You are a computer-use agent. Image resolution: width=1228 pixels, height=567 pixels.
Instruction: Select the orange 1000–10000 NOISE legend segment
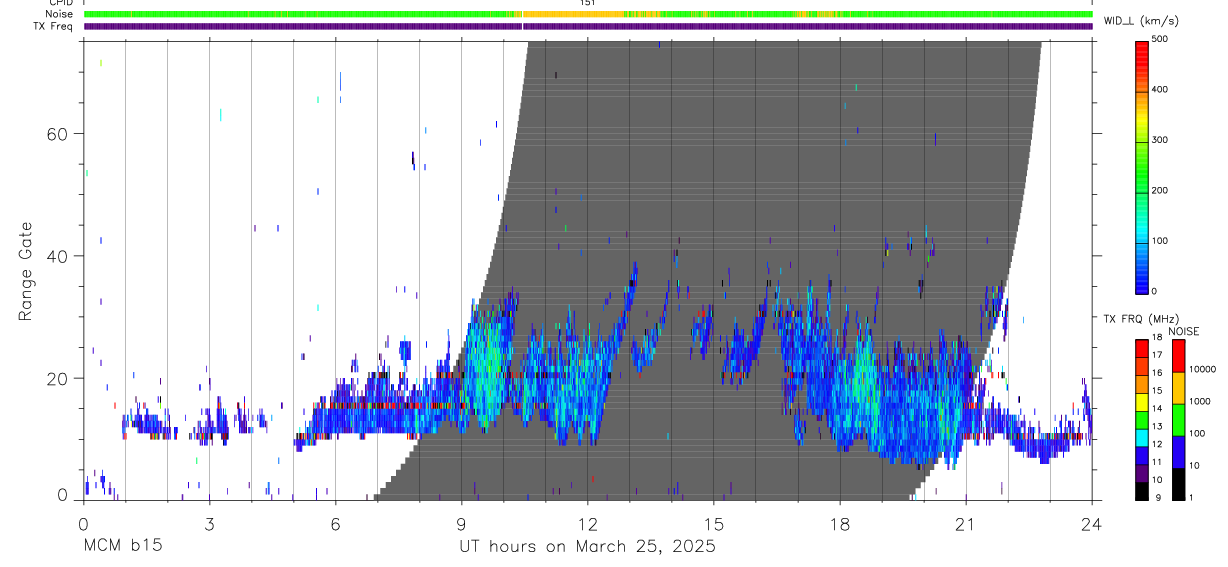pyautogui.click(x=1178, y=387)
